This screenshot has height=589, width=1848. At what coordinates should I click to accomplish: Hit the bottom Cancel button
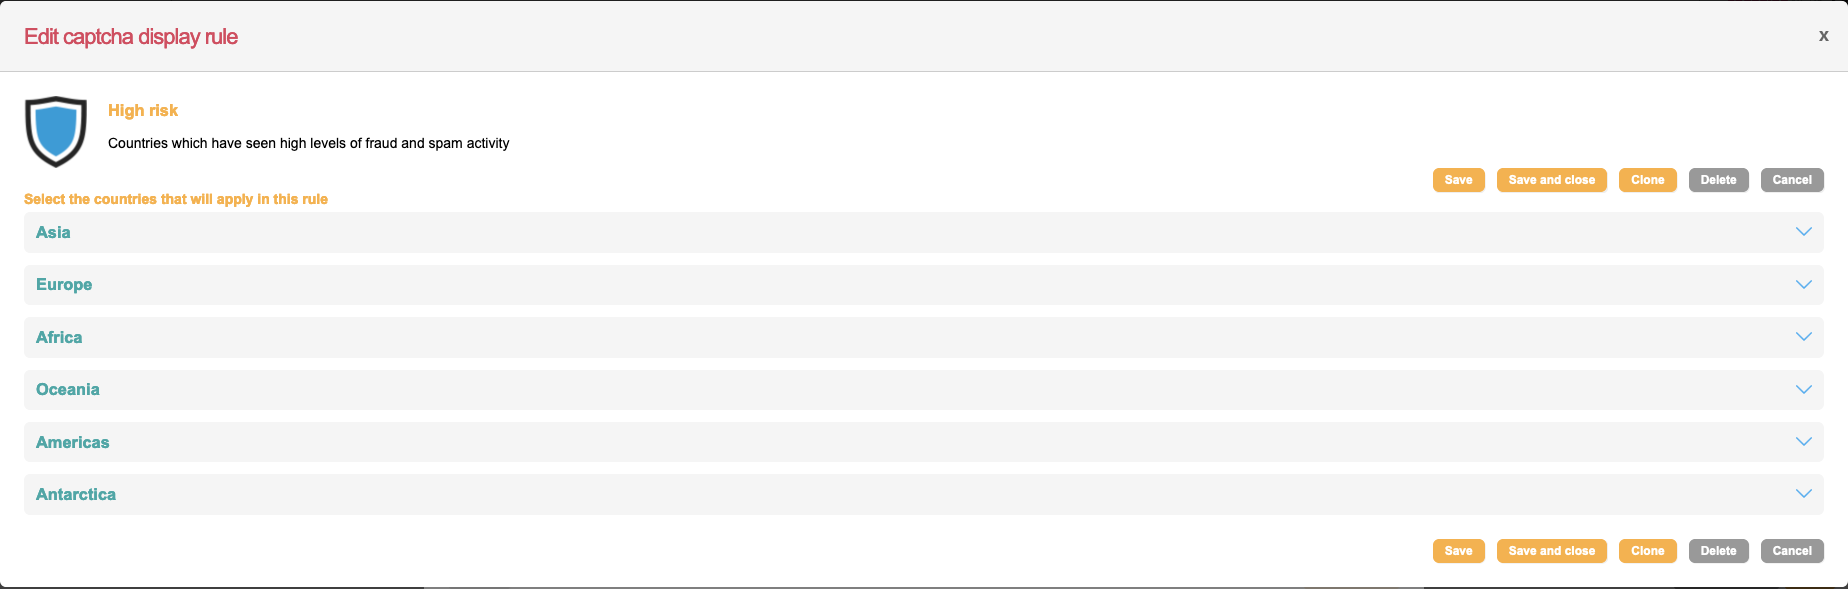pos(1792,551)
